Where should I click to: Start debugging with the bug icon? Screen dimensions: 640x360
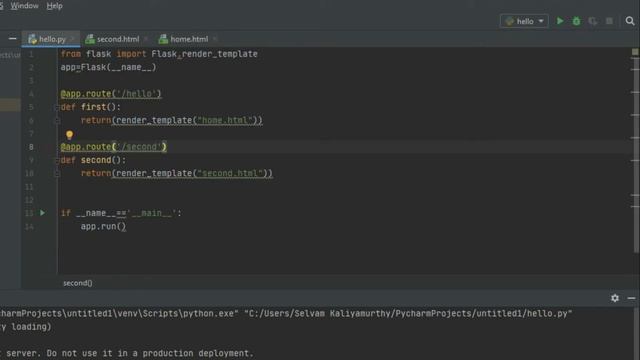(576, 21)
